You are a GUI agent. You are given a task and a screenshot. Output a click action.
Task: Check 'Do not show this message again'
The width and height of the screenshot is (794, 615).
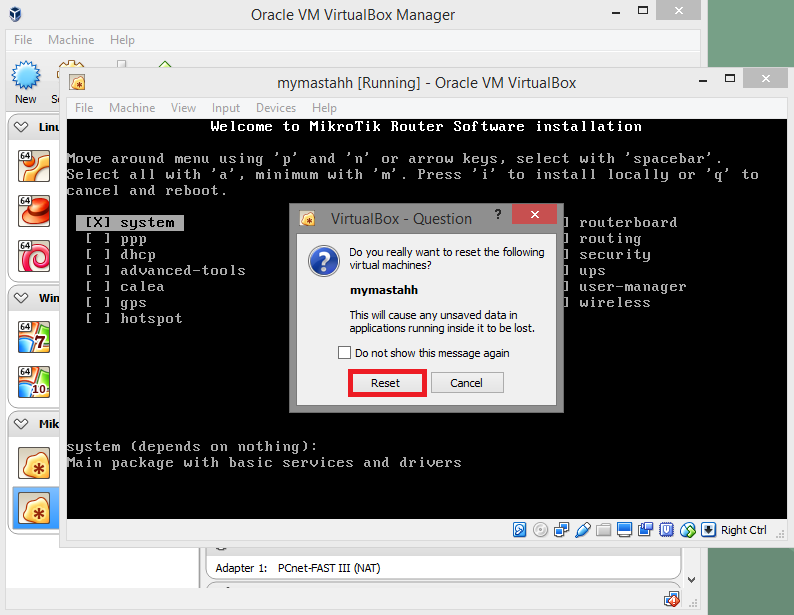point(344,353)
